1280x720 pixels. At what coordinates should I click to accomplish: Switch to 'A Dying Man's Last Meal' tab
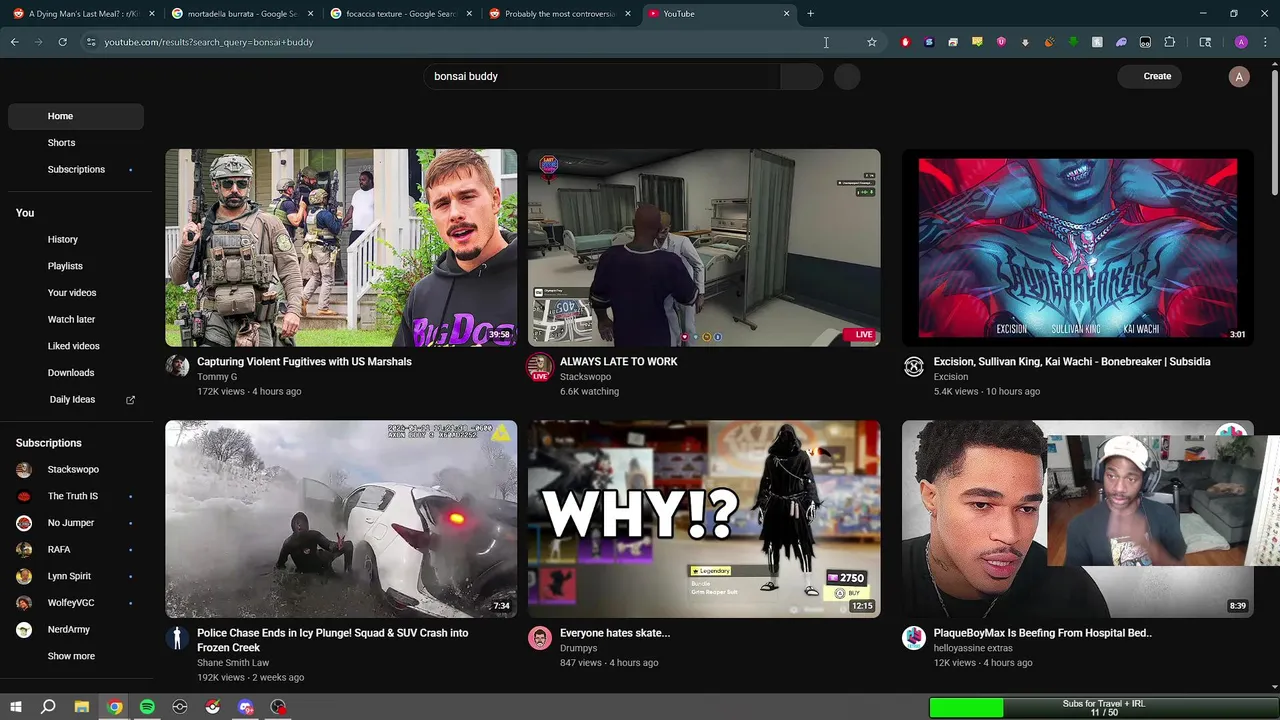point(85,14)
